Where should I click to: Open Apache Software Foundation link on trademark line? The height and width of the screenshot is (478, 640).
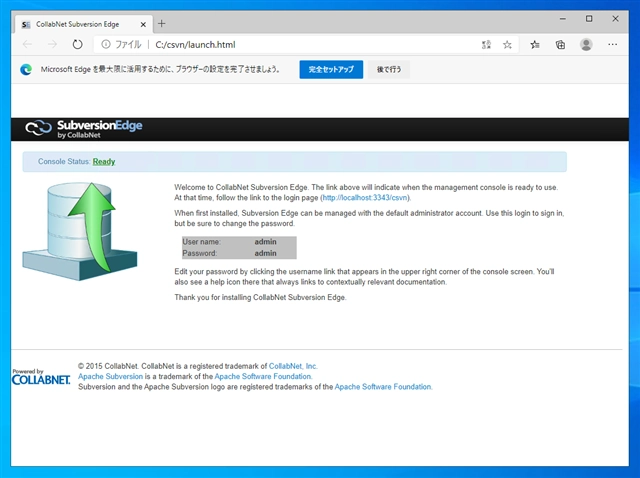(263, 376)
